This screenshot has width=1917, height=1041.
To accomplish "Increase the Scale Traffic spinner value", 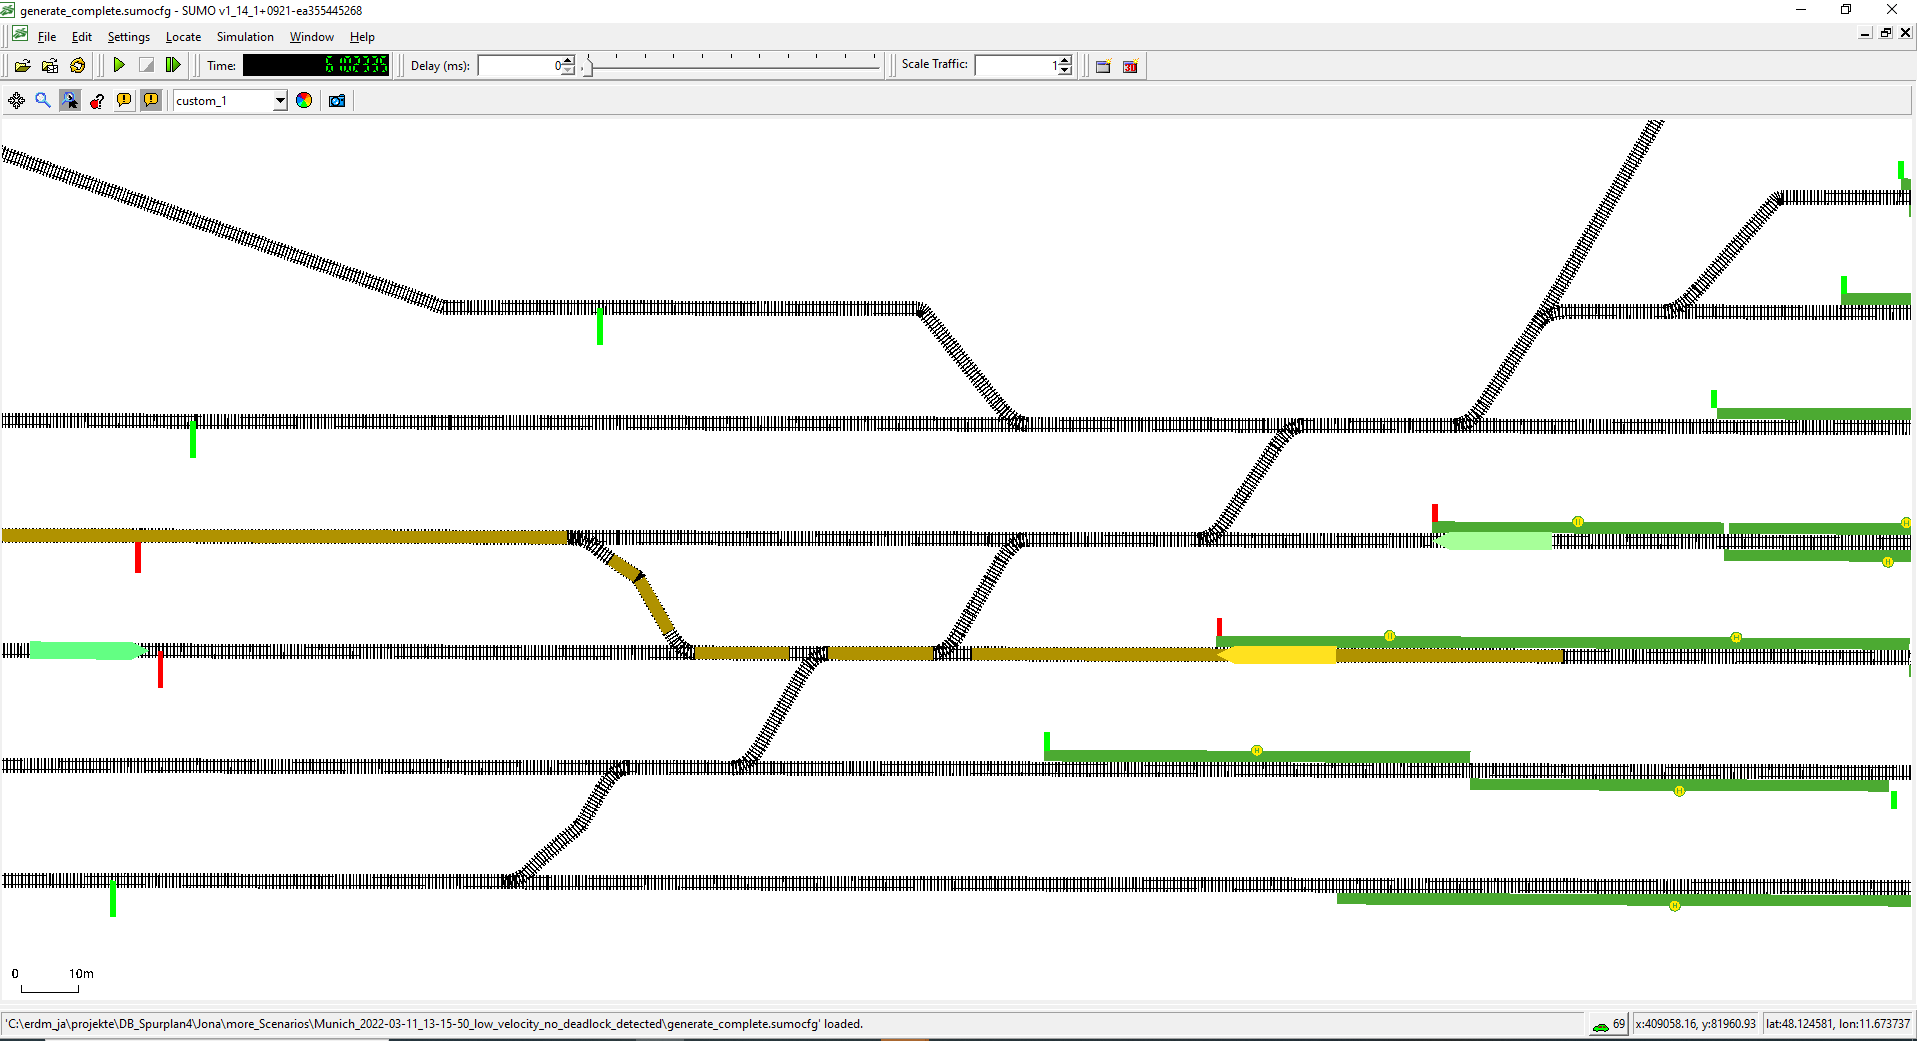I will 1065,61.
